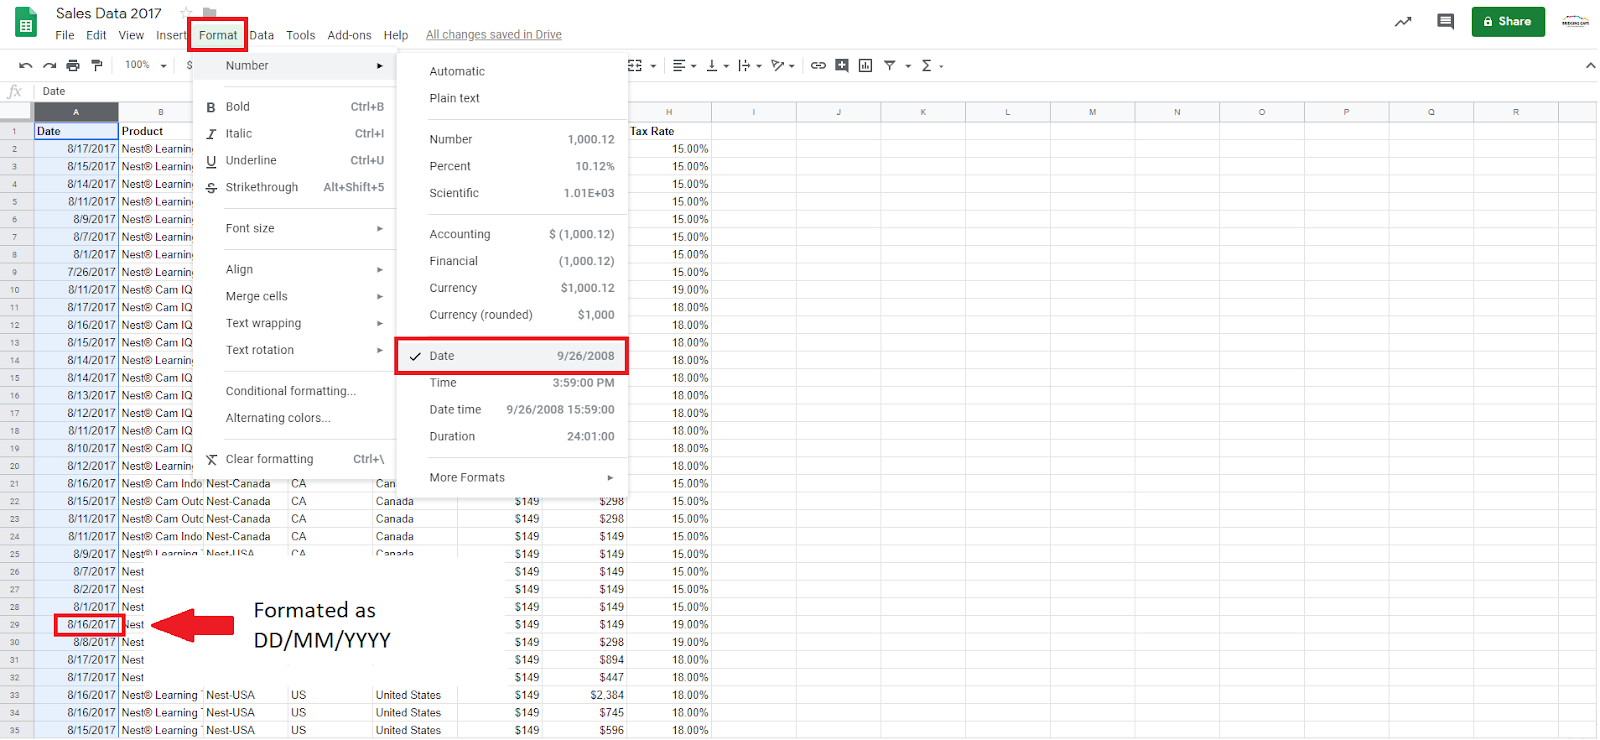1600x740 pixels.
Task: Open the Data menu
Action: (x=262, y=35)
